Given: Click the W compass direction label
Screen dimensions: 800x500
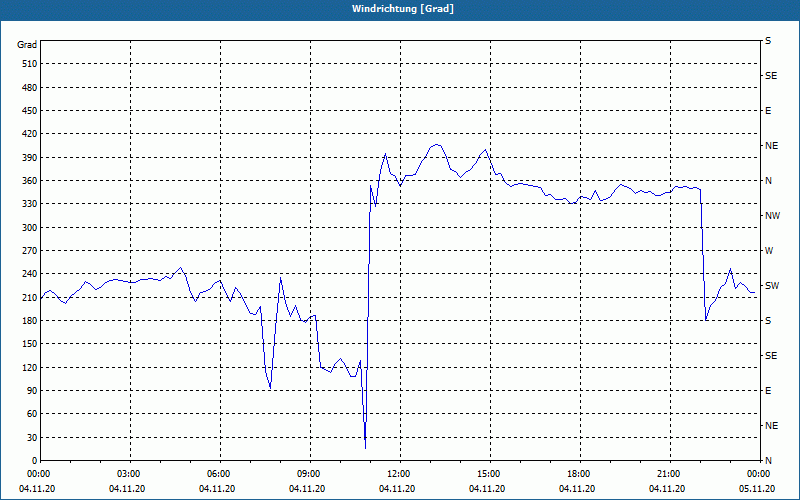Looking at the screenshot, I should (x=769, y=251).
